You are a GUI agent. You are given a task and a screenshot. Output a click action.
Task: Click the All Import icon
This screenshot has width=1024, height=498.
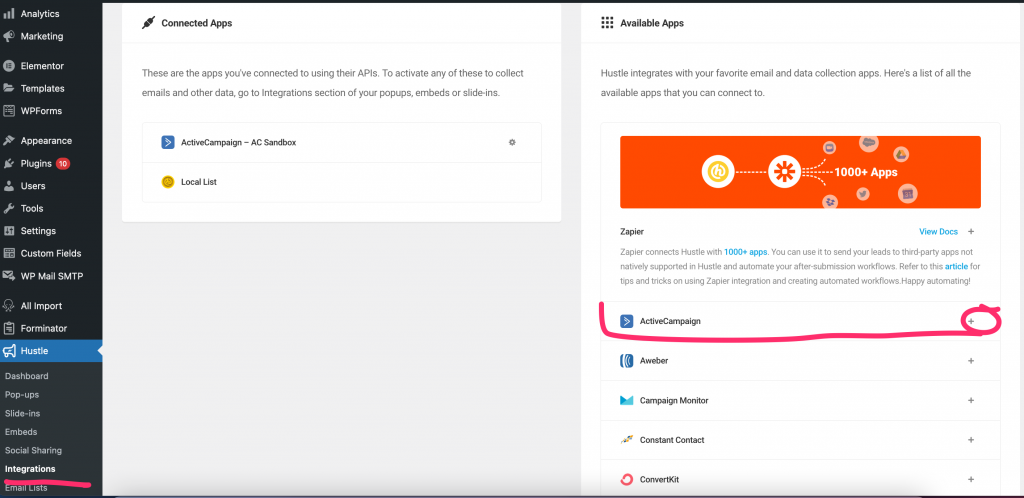click(9, 306)
